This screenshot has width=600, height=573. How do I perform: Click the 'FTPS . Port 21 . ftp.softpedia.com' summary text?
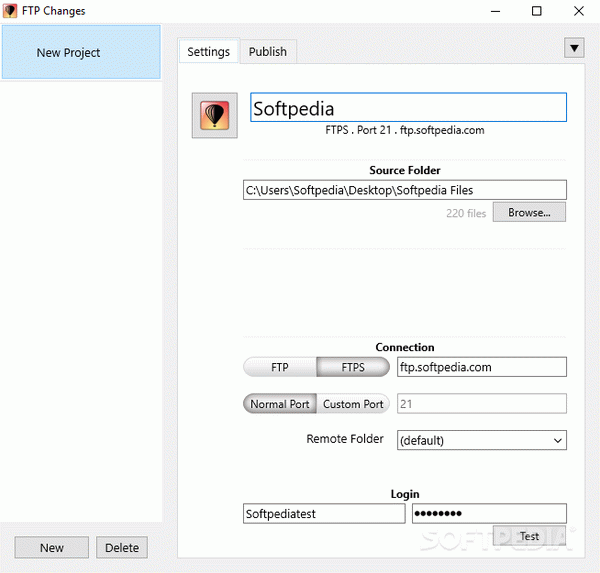[405, 130]
